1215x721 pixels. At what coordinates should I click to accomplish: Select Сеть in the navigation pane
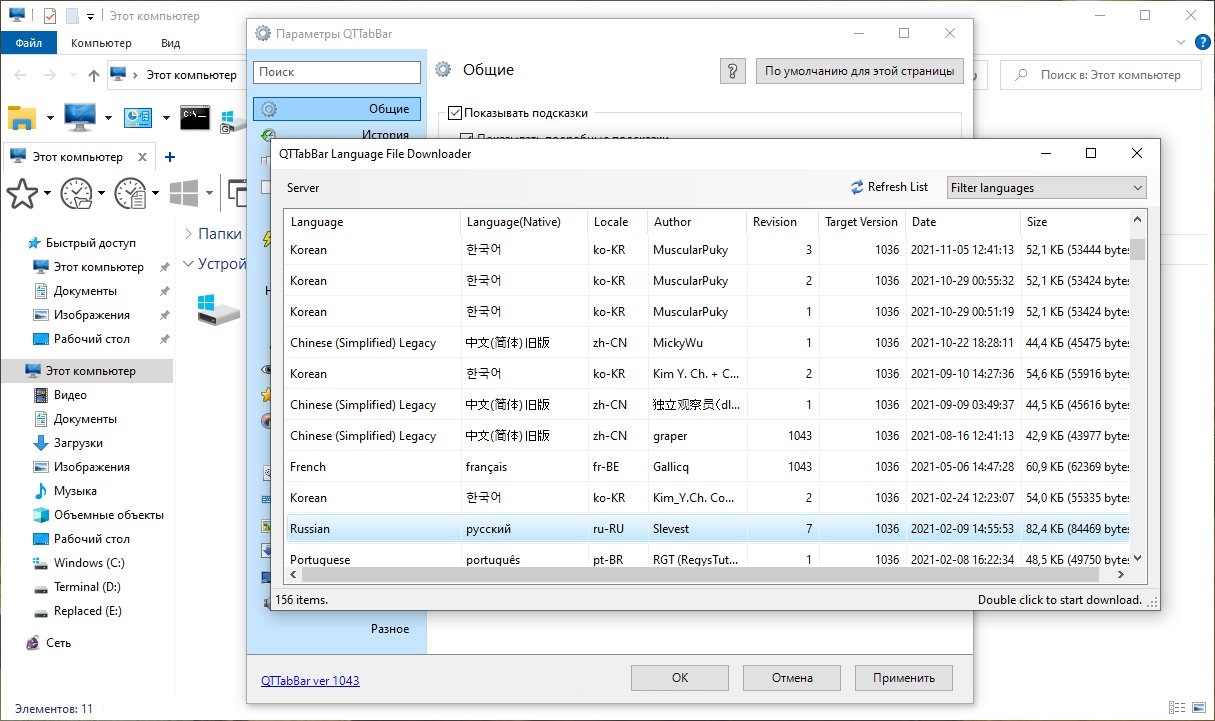click(x=58, y=643)
